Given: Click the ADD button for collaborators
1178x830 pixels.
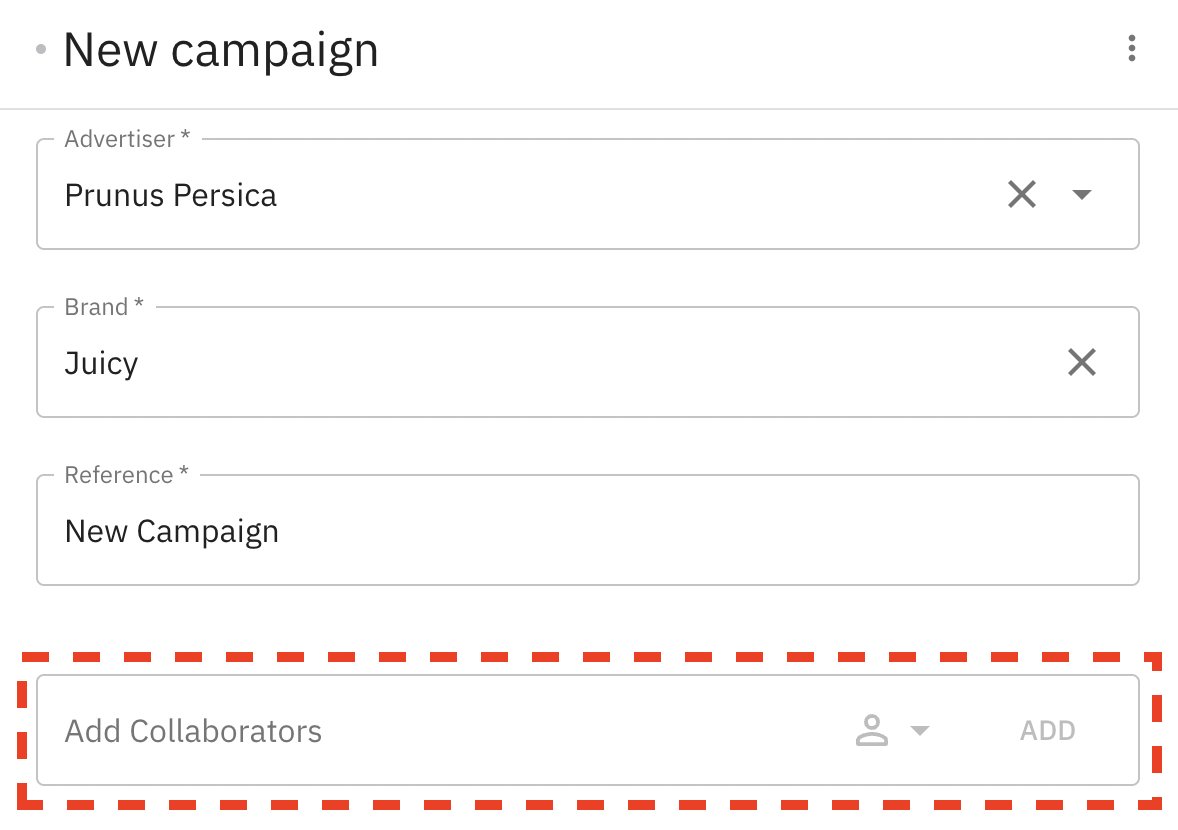Looking at the screenshot, I should tap(1047, 730).
